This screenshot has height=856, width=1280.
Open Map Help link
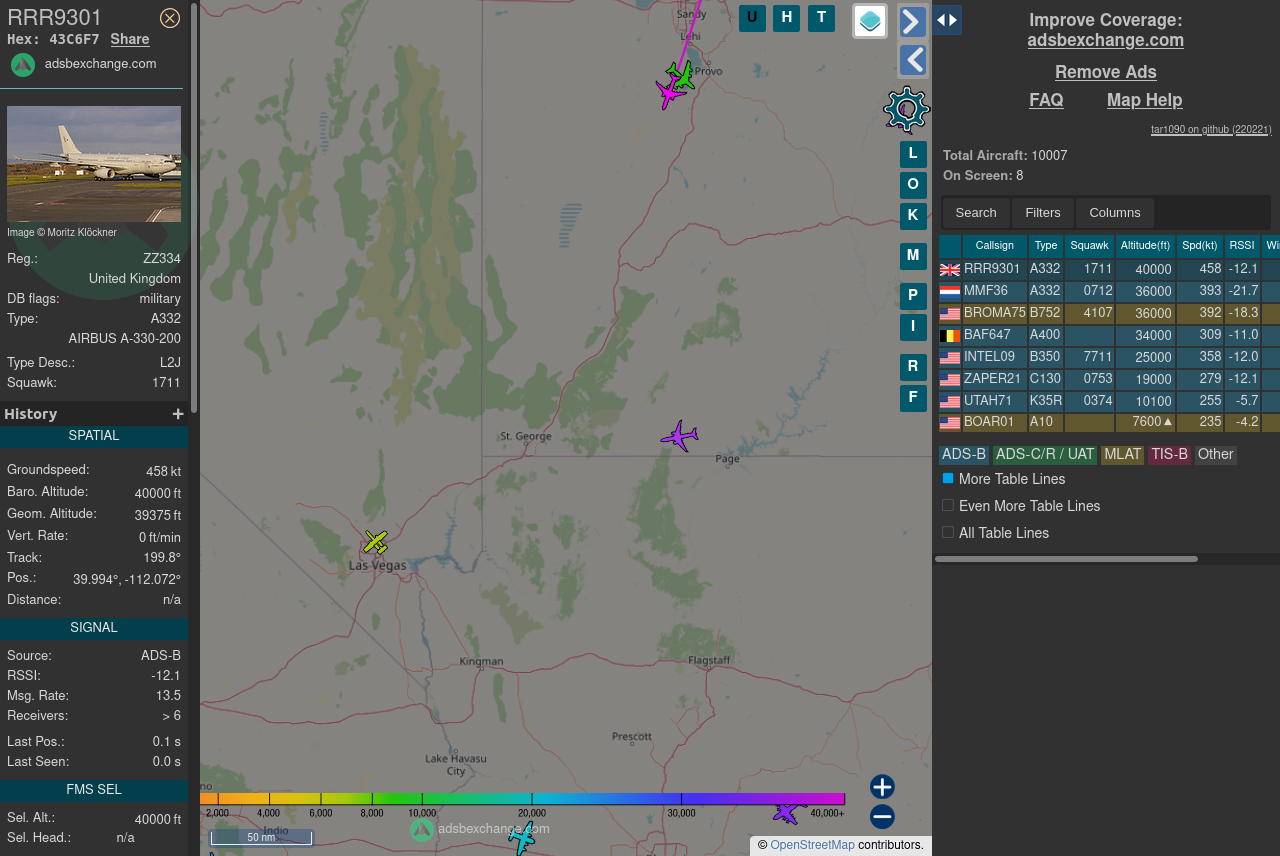(x=1145, y=101)
